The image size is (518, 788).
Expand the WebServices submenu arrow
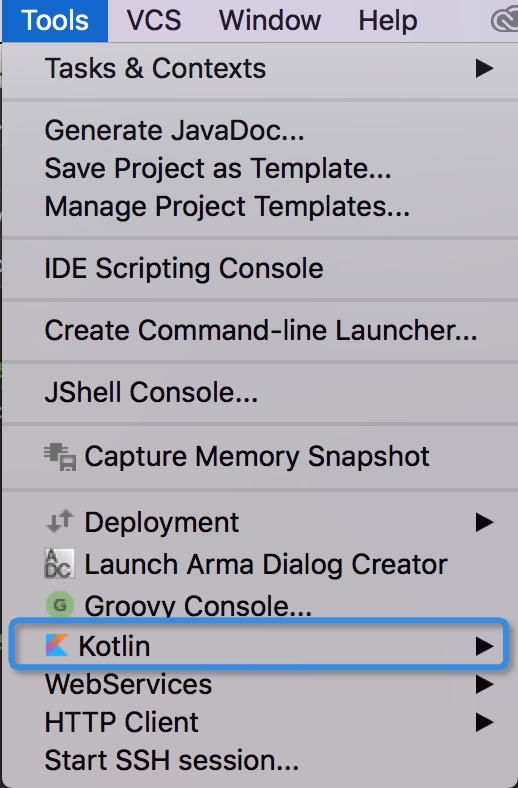coord(484,684)
